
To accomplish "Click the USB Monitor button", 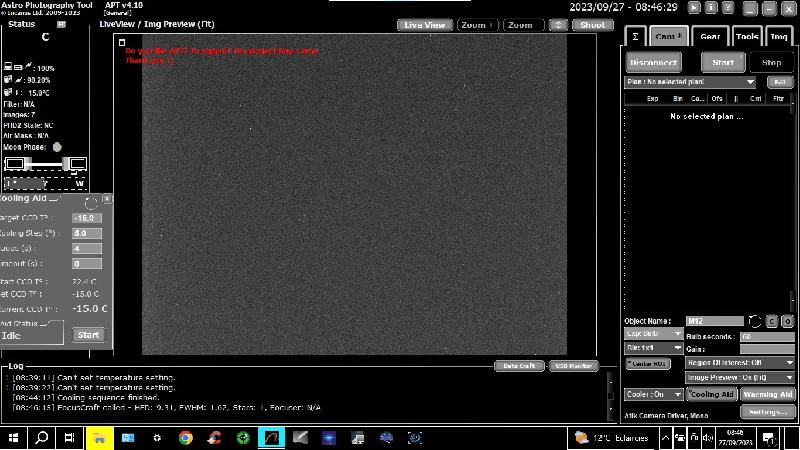I will point(573,366).
